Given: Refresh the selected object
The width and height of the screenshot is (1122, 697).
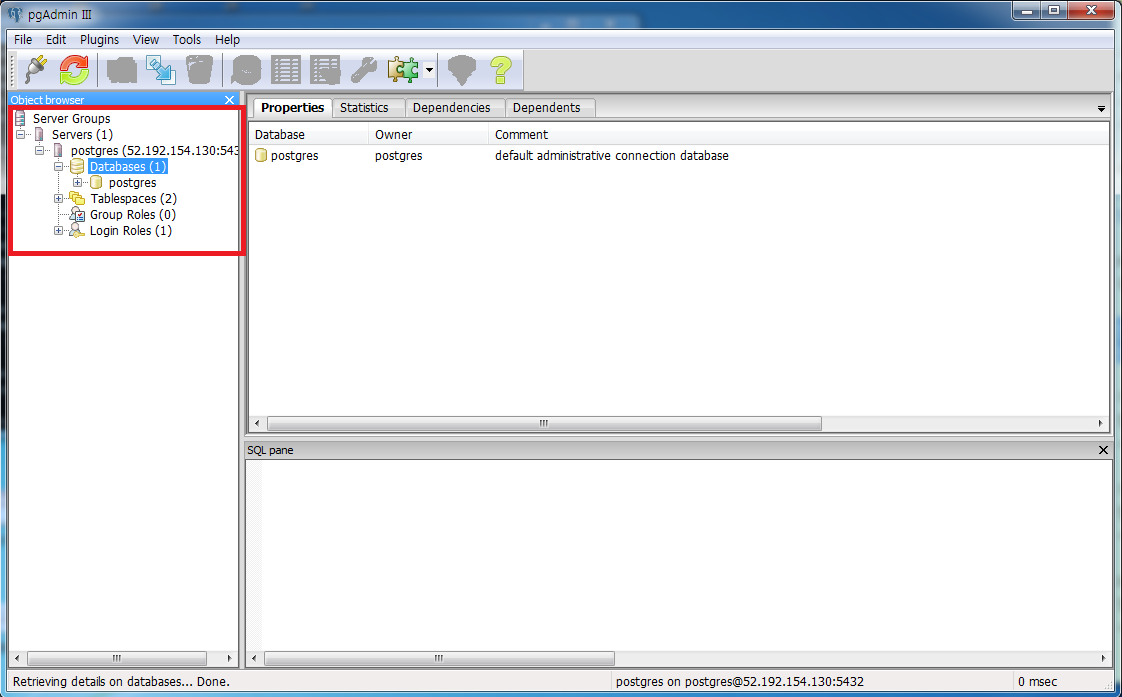Looking at the screenshot, I should [72, 69].
